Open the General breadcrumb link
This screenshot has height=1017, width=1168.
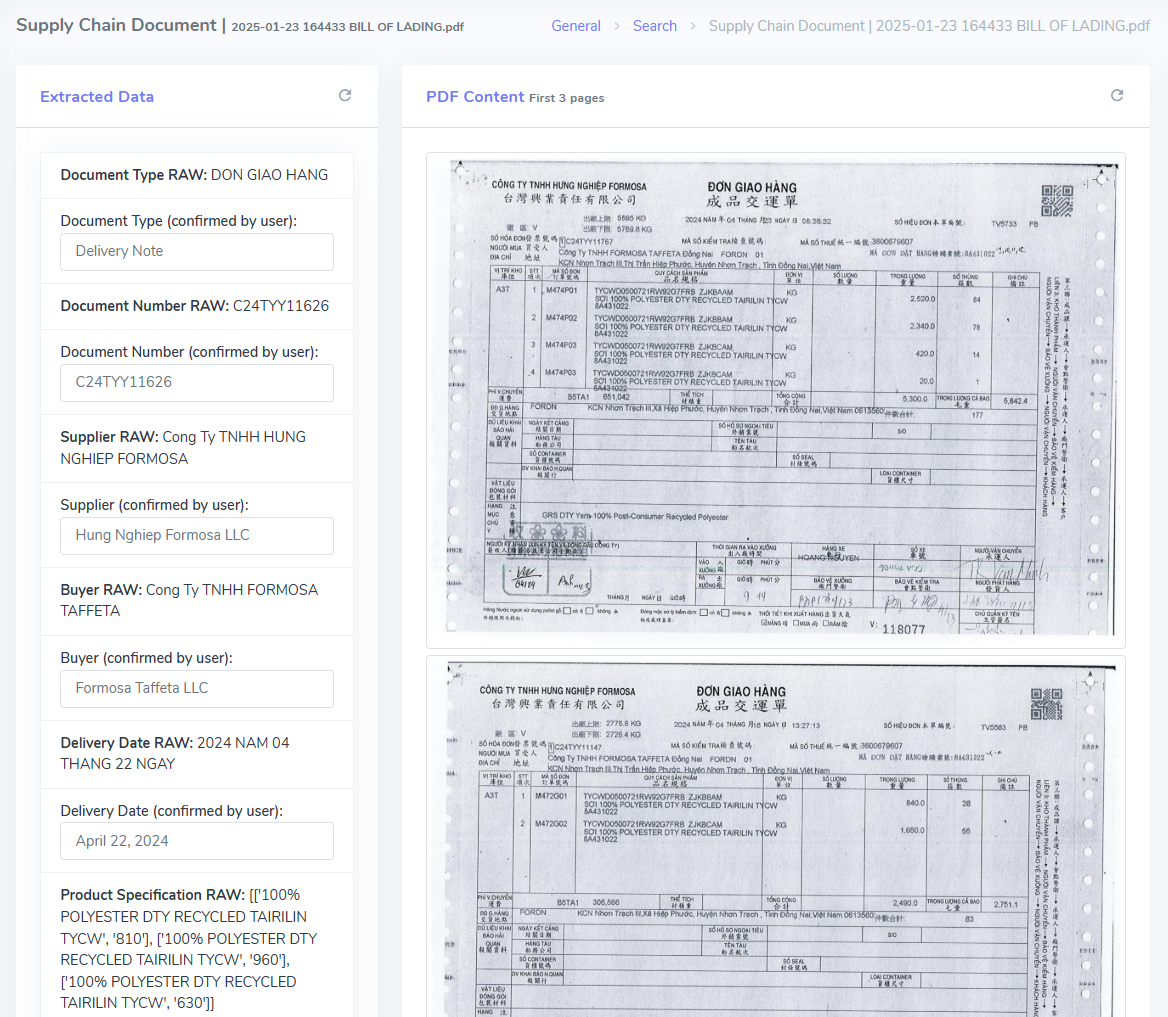coord(576,26)
